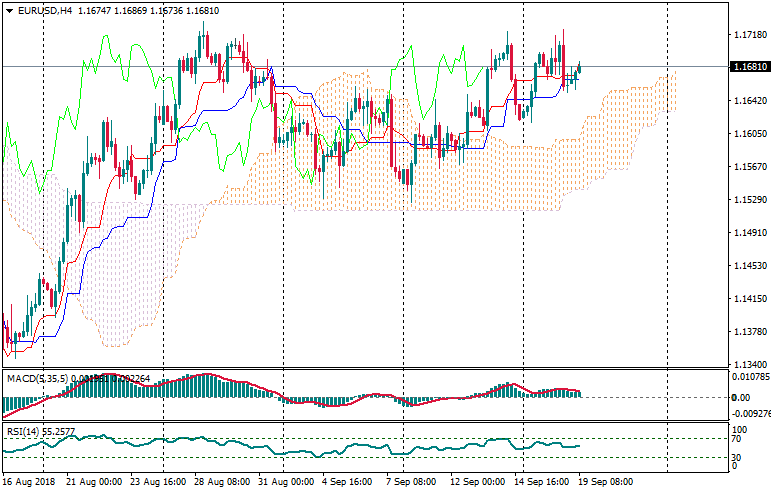Screen dimensions: 771x493
Task: Click the highlighted current price 1.16810 label
Action: [x=750, y=67]
